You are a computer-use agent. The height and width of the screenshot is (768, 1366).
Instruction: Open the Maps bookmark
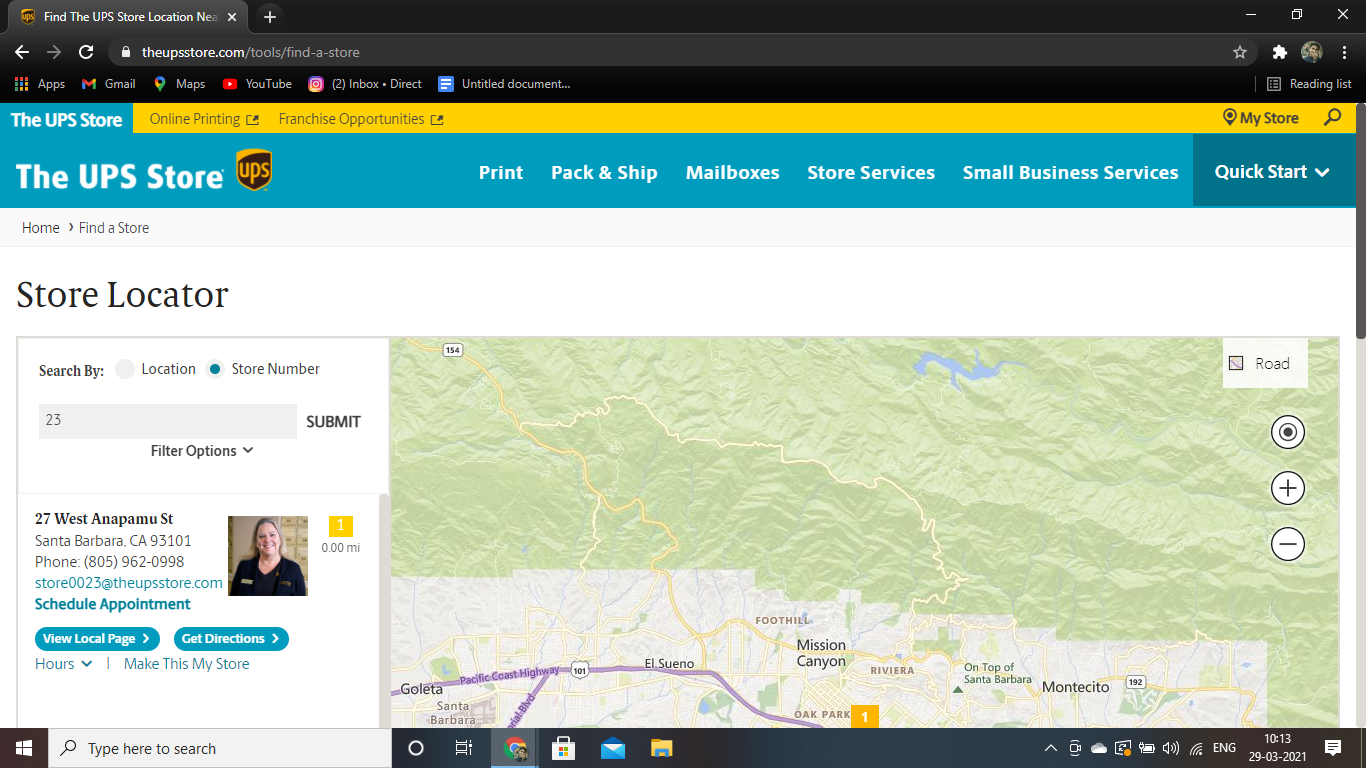[x=179, y=84]
